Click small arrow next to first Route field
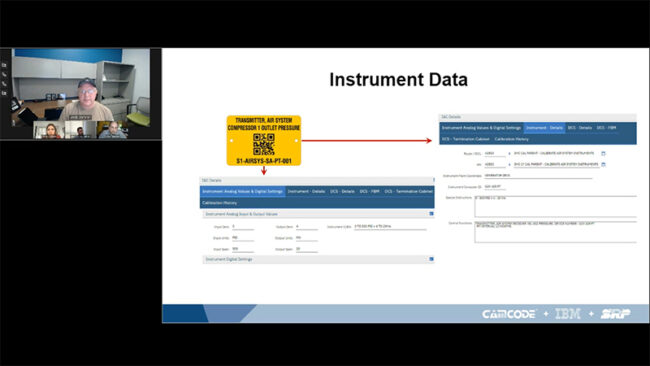 click(x=509, y=154)
